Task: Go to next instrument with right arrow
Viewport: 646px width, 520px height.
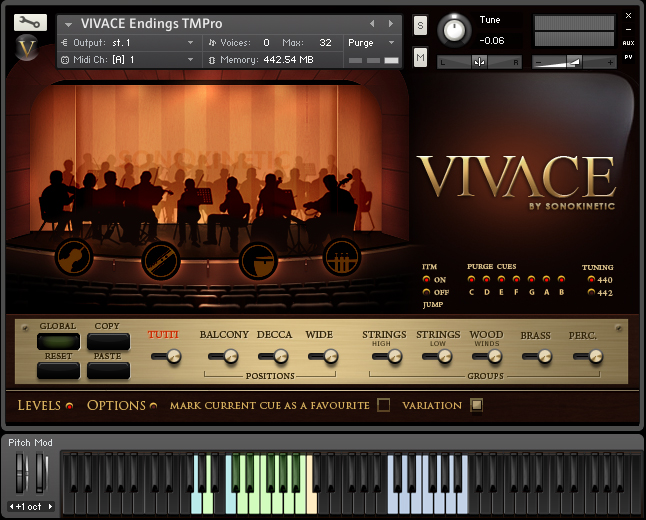Action: tap(390, 23)
